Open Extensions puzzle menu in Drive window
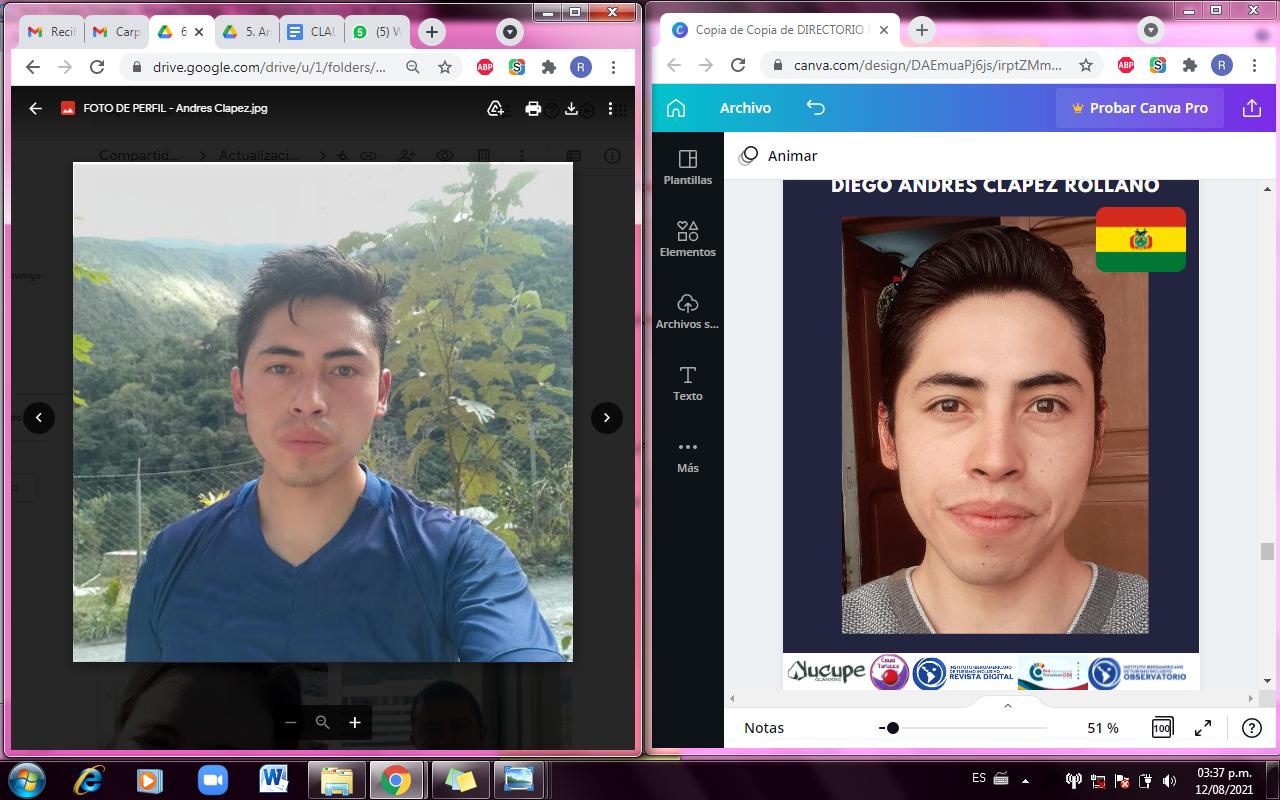Viewport: 1280px width, 800px height. click(x=549, y=67)
